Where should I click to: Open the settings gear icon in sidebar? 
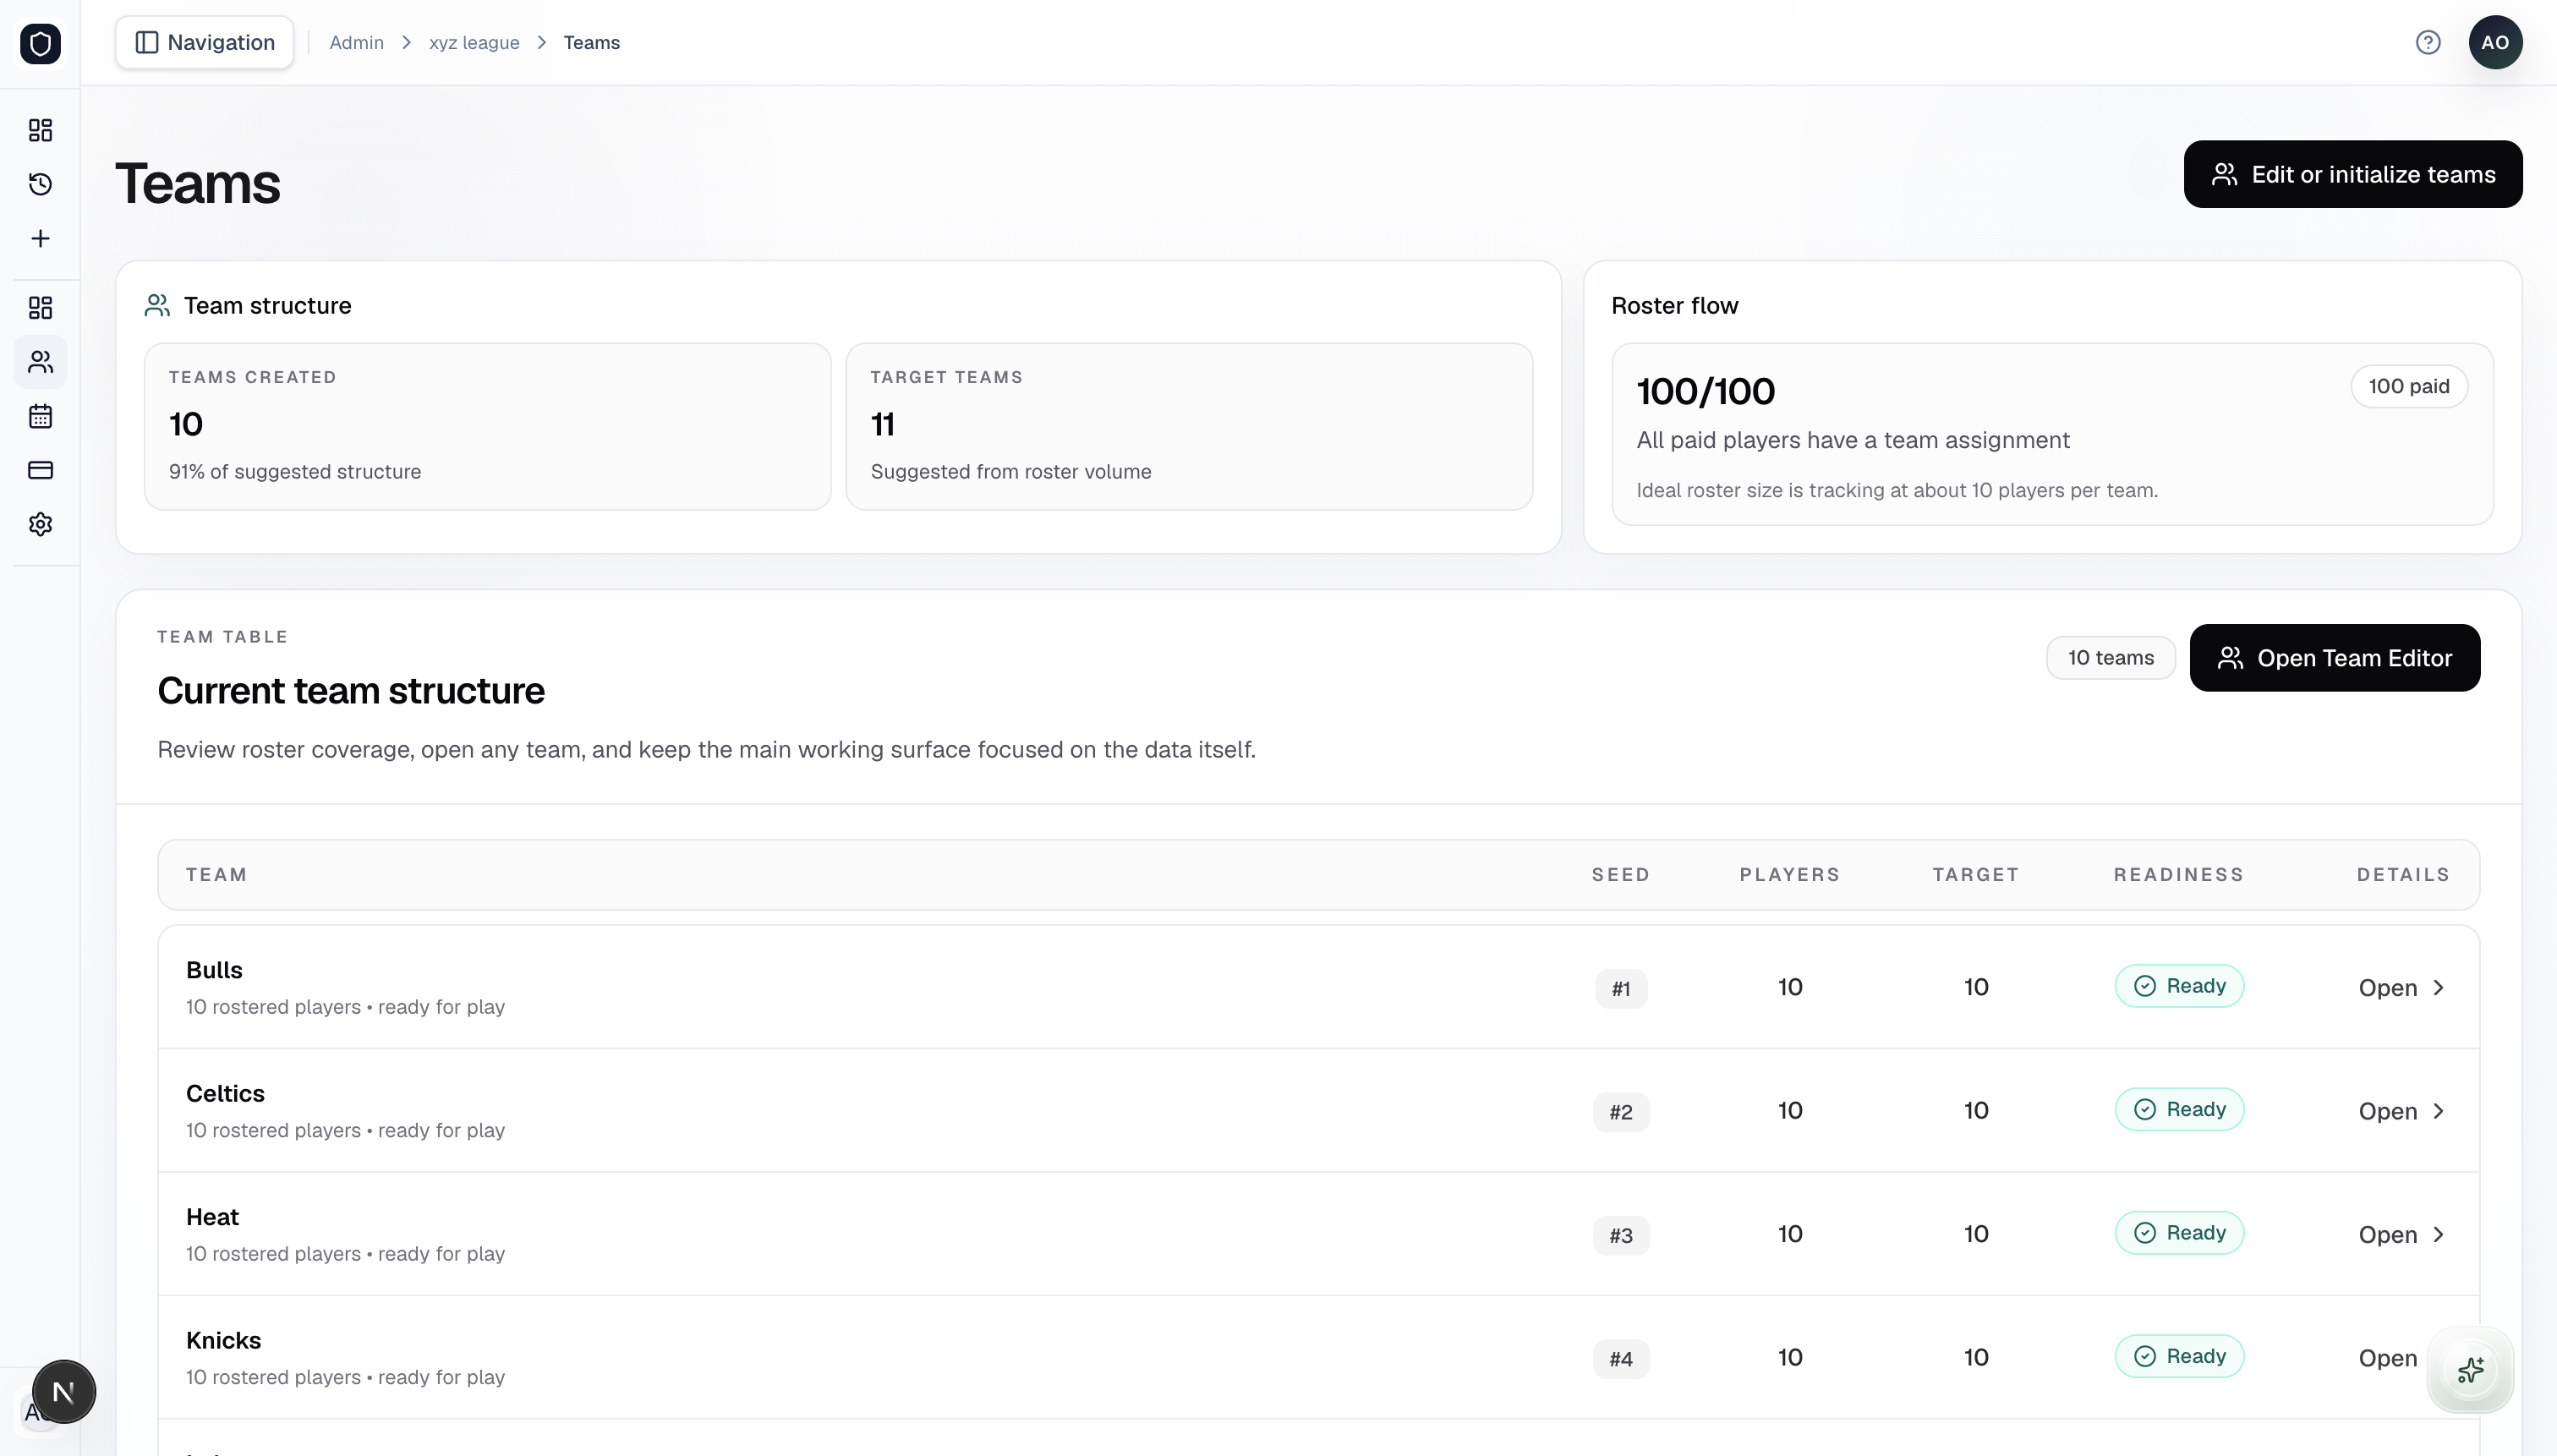[40, 524]
